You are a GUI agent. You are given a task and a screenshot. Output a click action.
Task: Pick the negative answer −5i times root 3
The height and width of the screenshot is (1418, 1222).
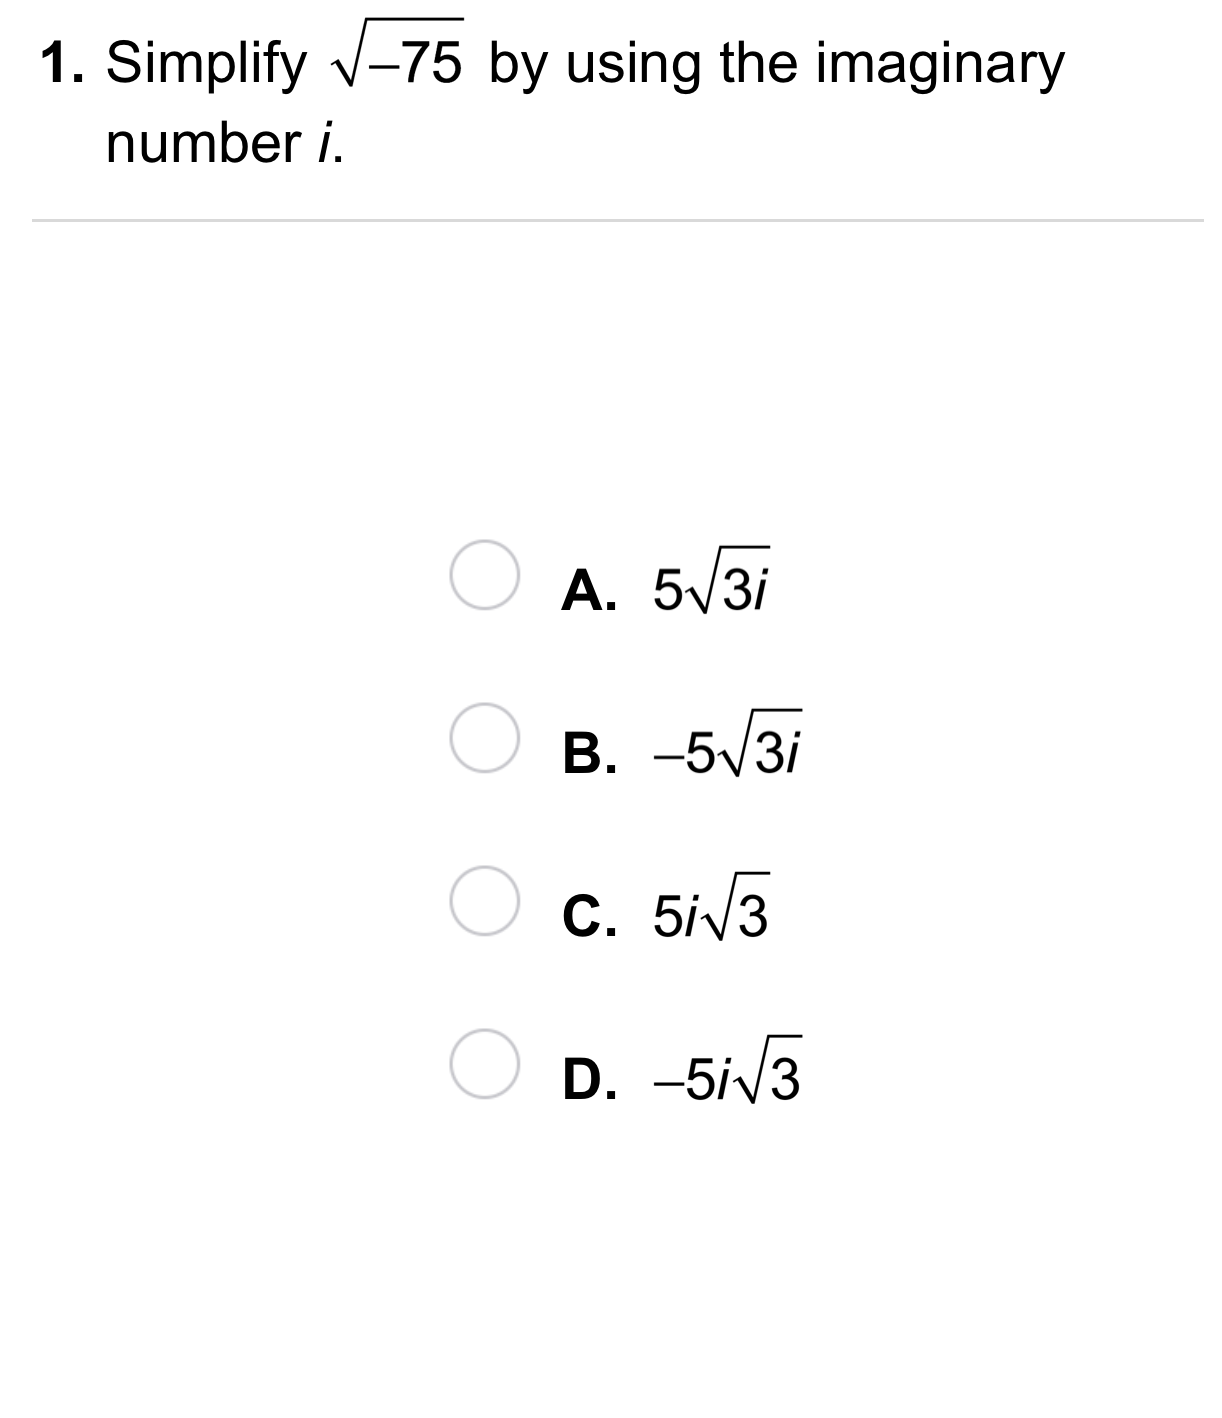pyautogui.click(x=726, y=1073)
